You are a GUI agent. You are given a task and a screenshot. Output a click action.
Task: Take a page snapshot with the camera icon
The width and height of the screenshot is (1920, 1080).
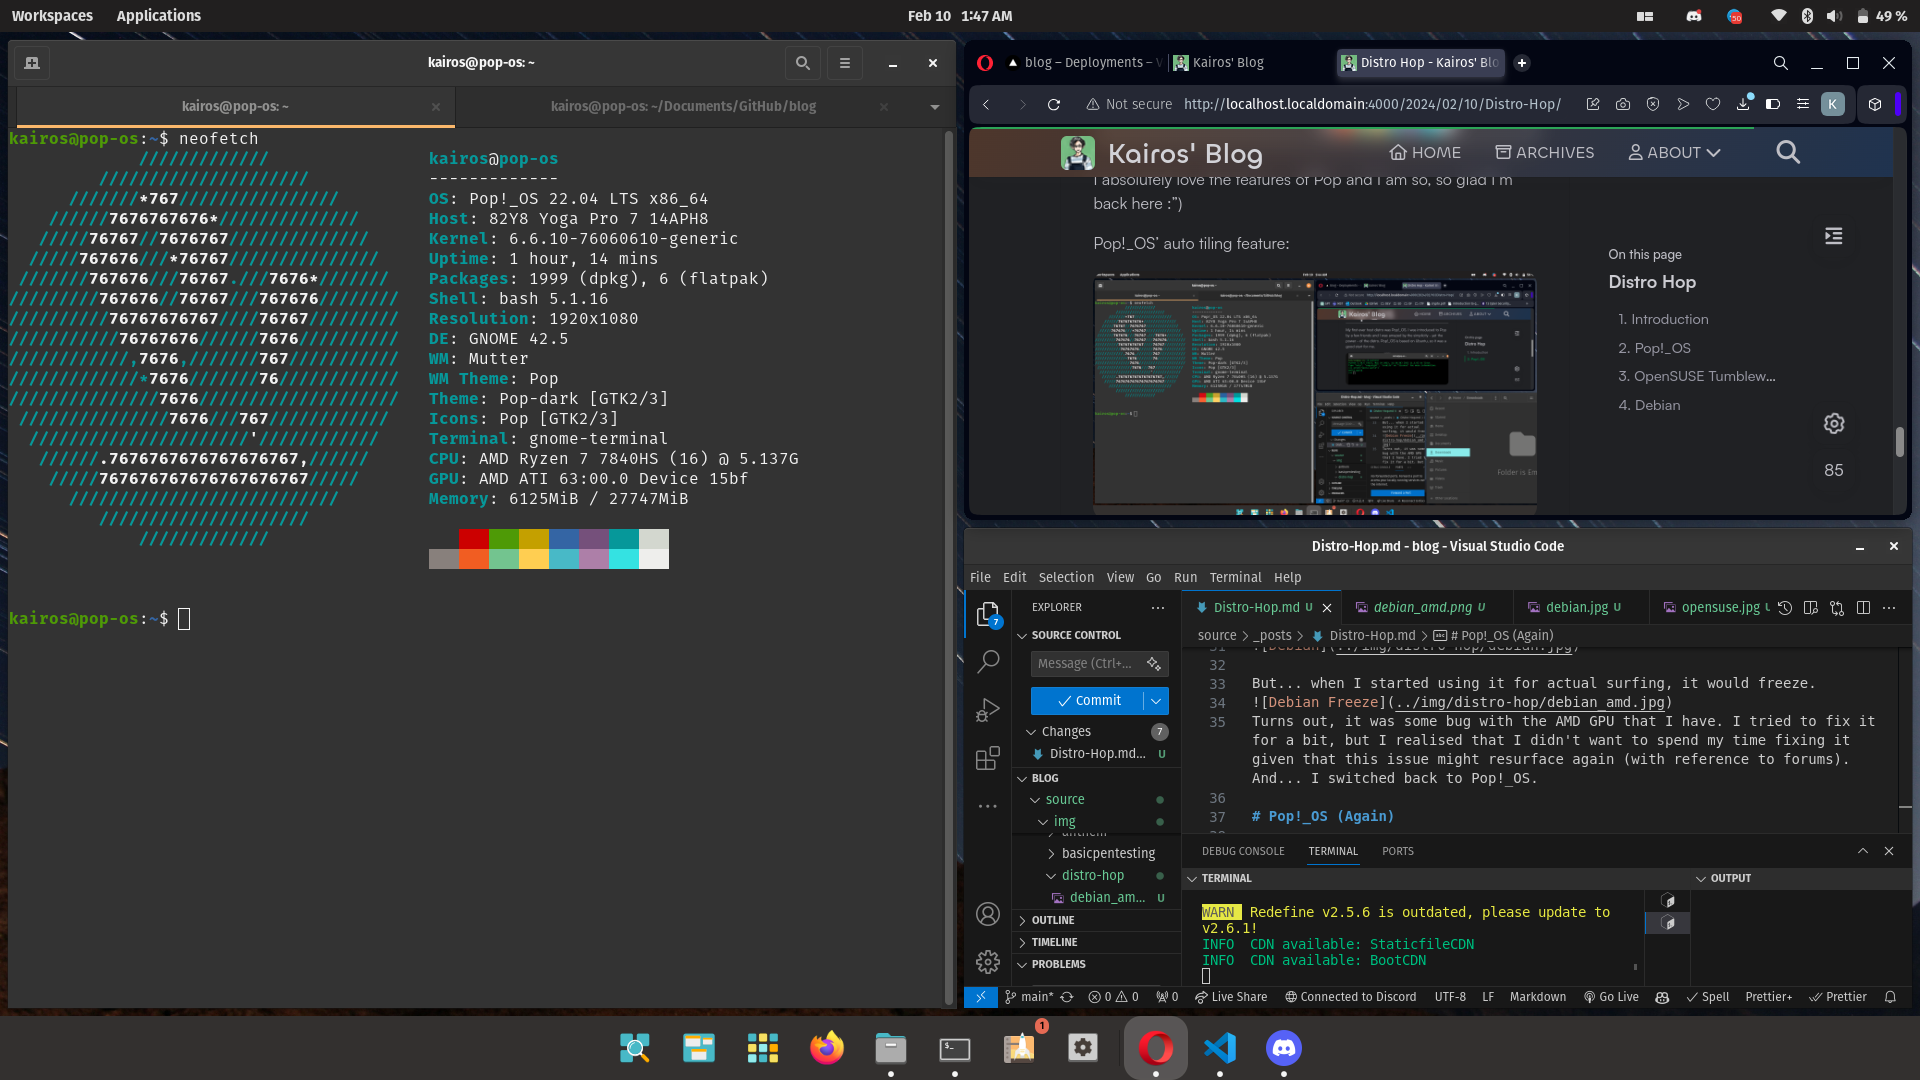(1623, 104)
